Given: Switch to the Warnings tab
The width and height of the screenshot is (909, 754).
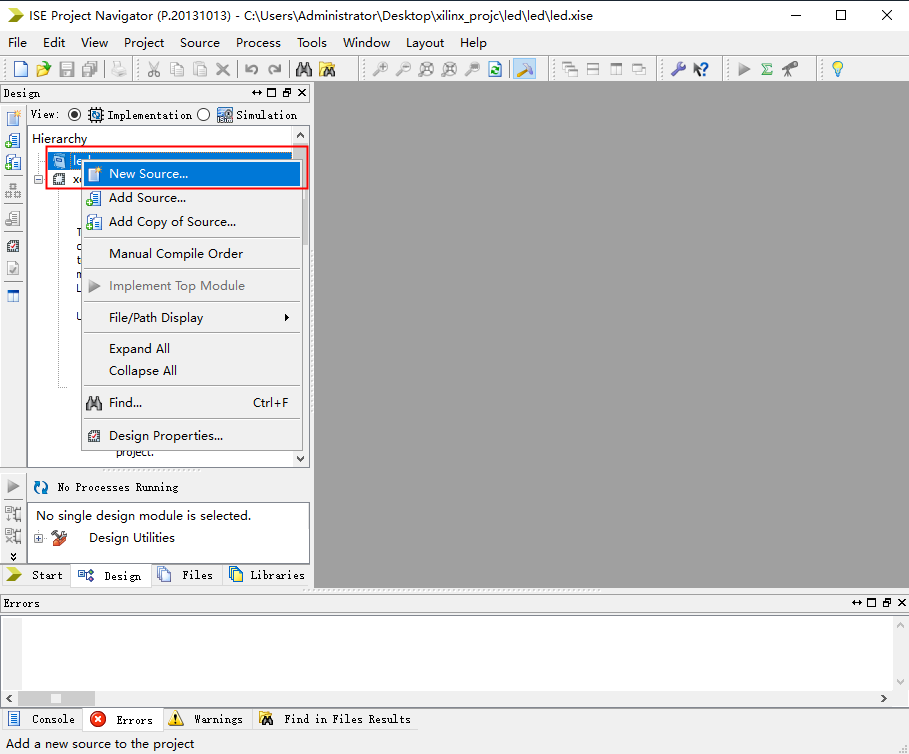Looking at the screenshot, I should tap(206, 719).
